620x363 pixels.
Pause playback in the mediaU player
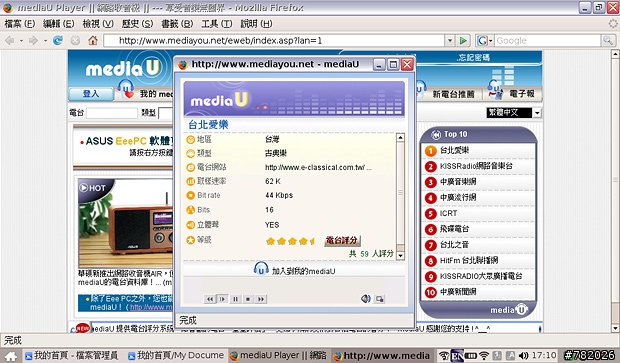[x=235, y=299]
